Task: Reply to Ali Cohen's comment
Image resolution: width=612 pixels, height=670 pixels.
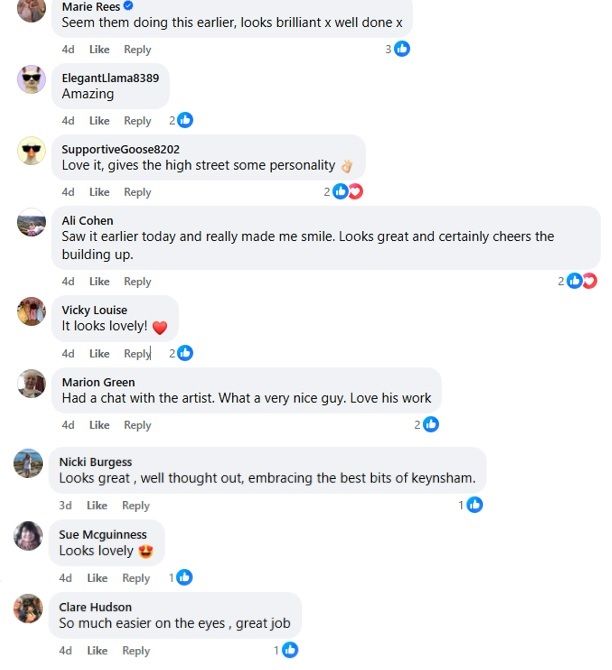Action: [x=137, y=281]
